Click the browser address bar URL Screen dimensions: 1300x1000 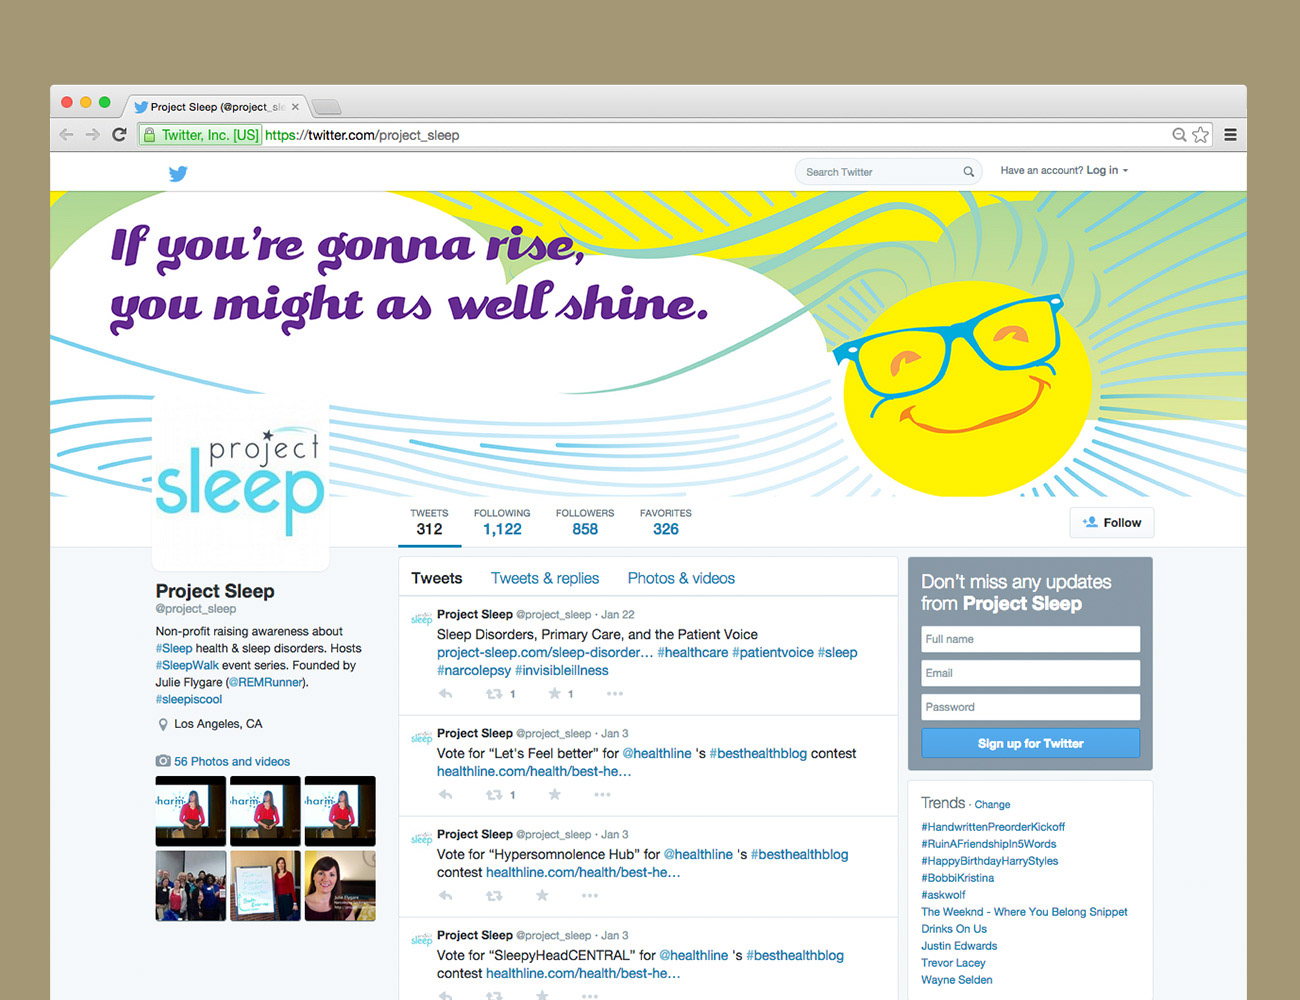(x=362, y=135)
